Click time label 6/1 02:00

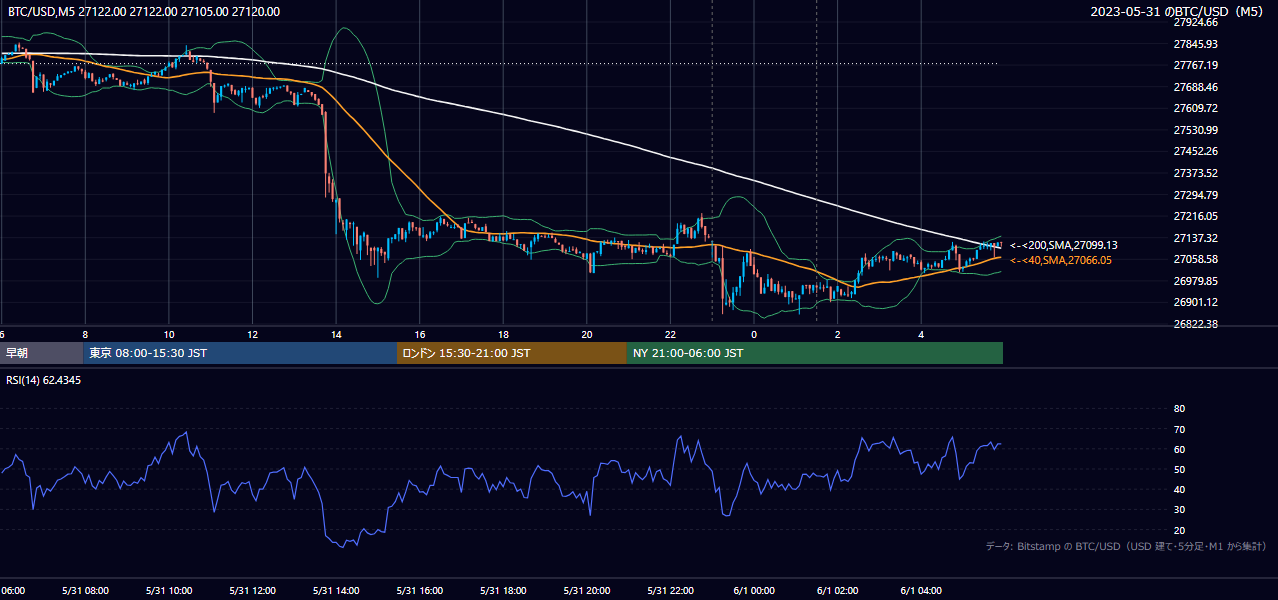pos(838,591)
